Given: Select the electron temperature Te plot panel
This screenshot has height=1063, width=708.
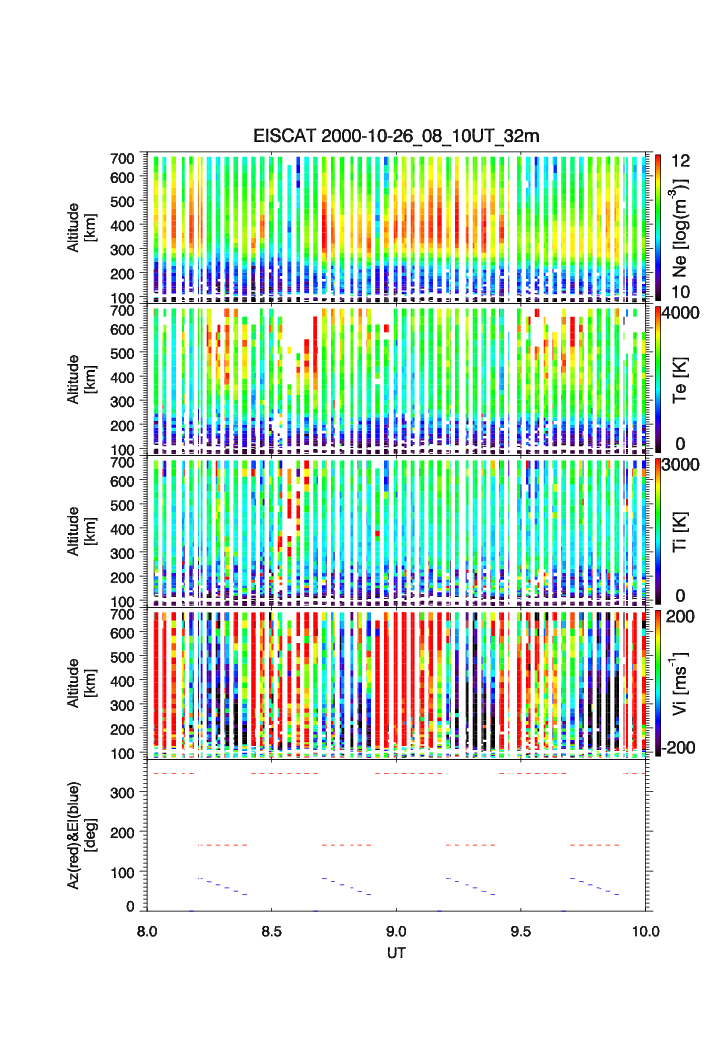Looking at the screenshot, I should pos(397,379).
